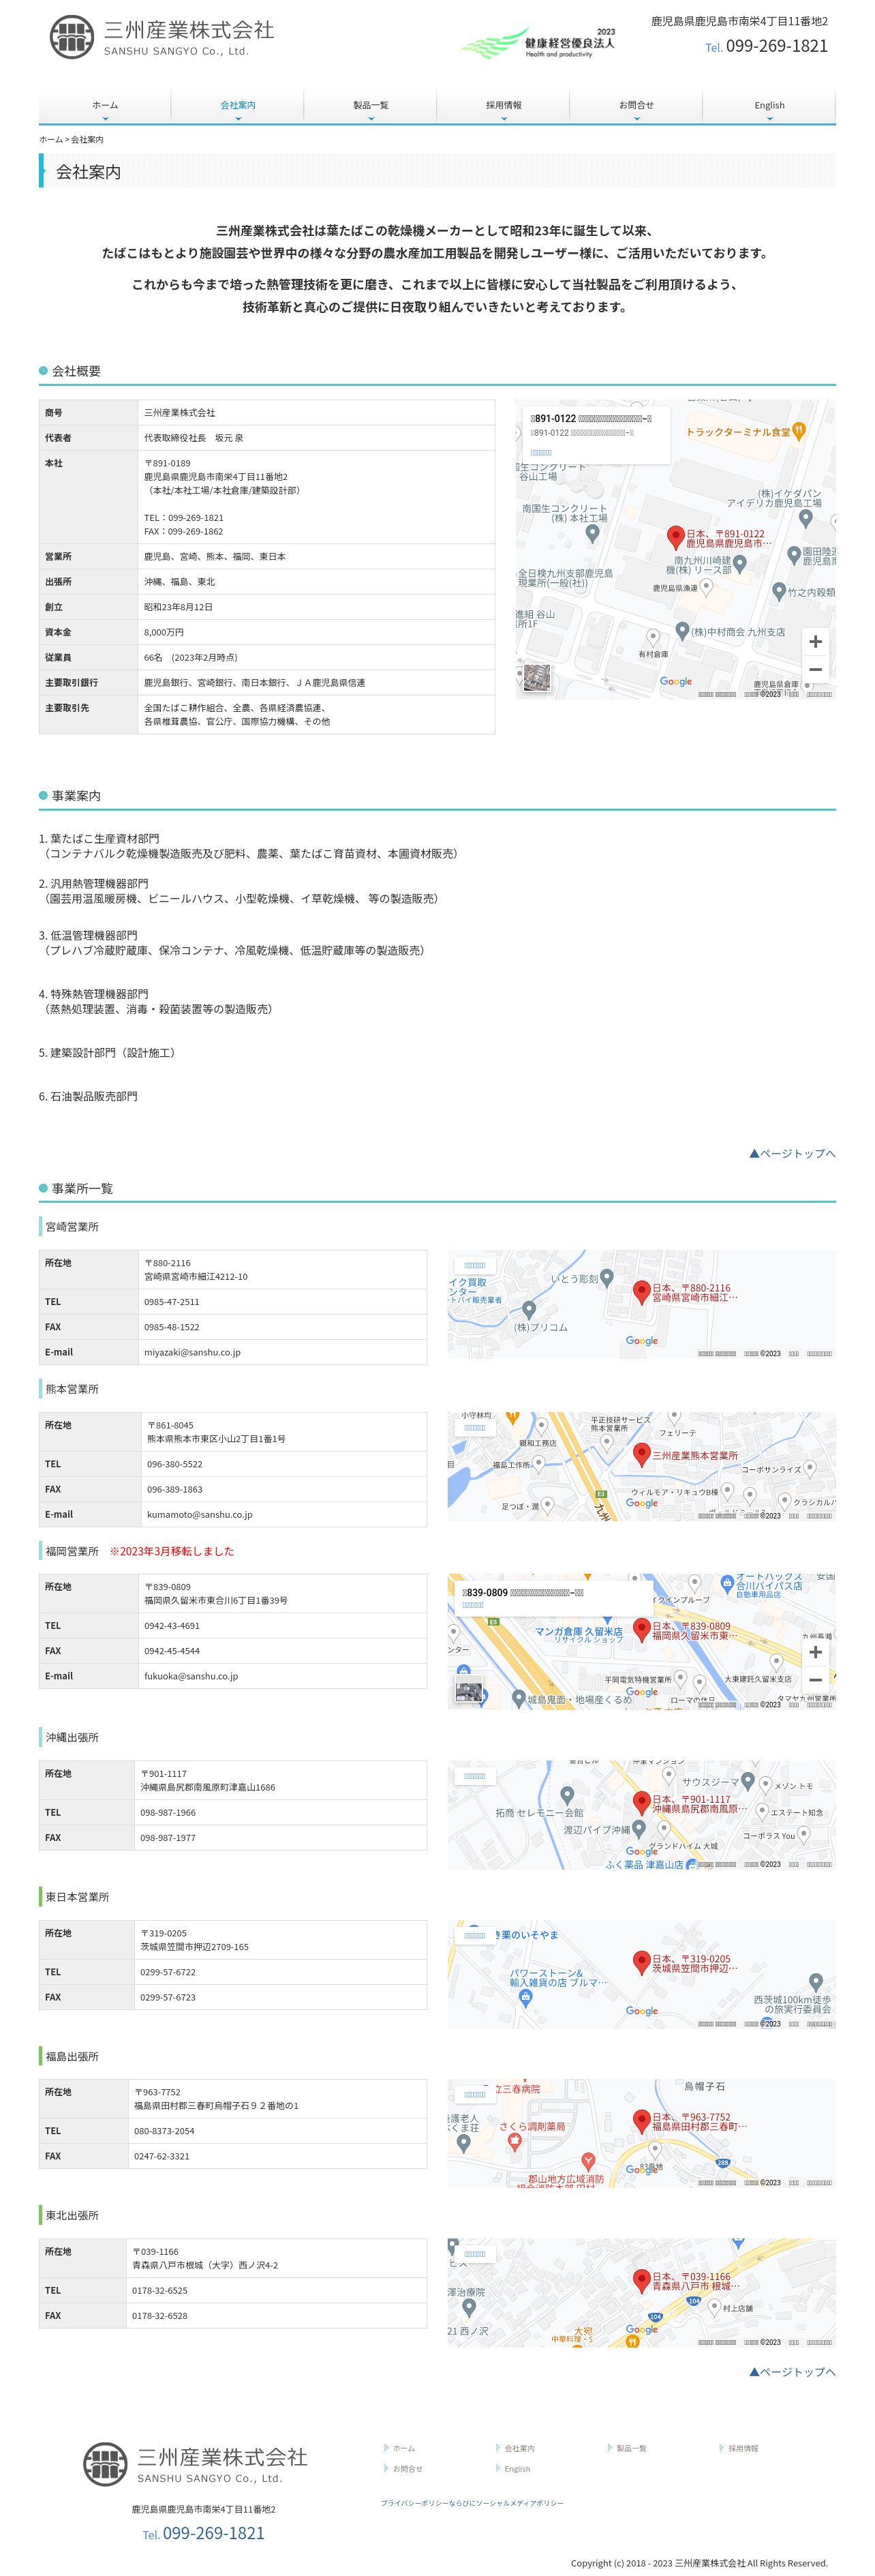Screen dimensions: 875x2576
Task: Click the red 〒319-0205 pin on Higashi-Nihon map
Action: [642, 1963]
